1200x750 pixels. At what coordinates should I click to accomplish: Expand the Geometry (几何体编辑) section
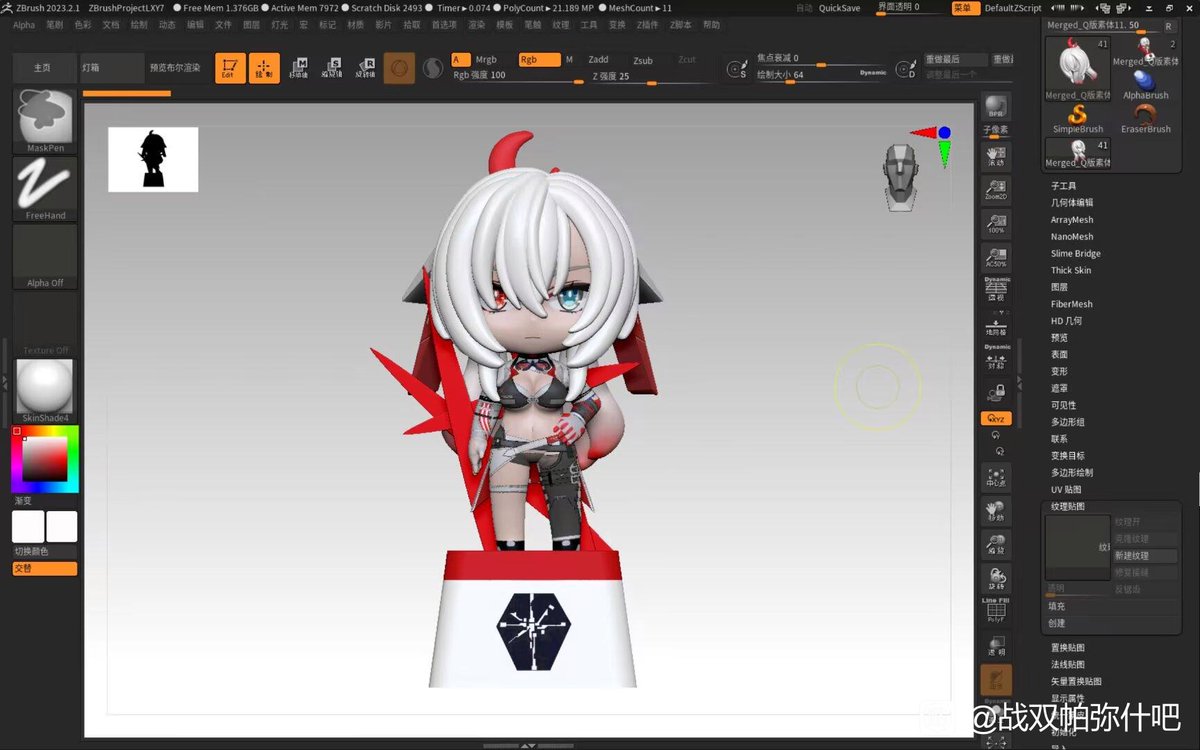1072,203
